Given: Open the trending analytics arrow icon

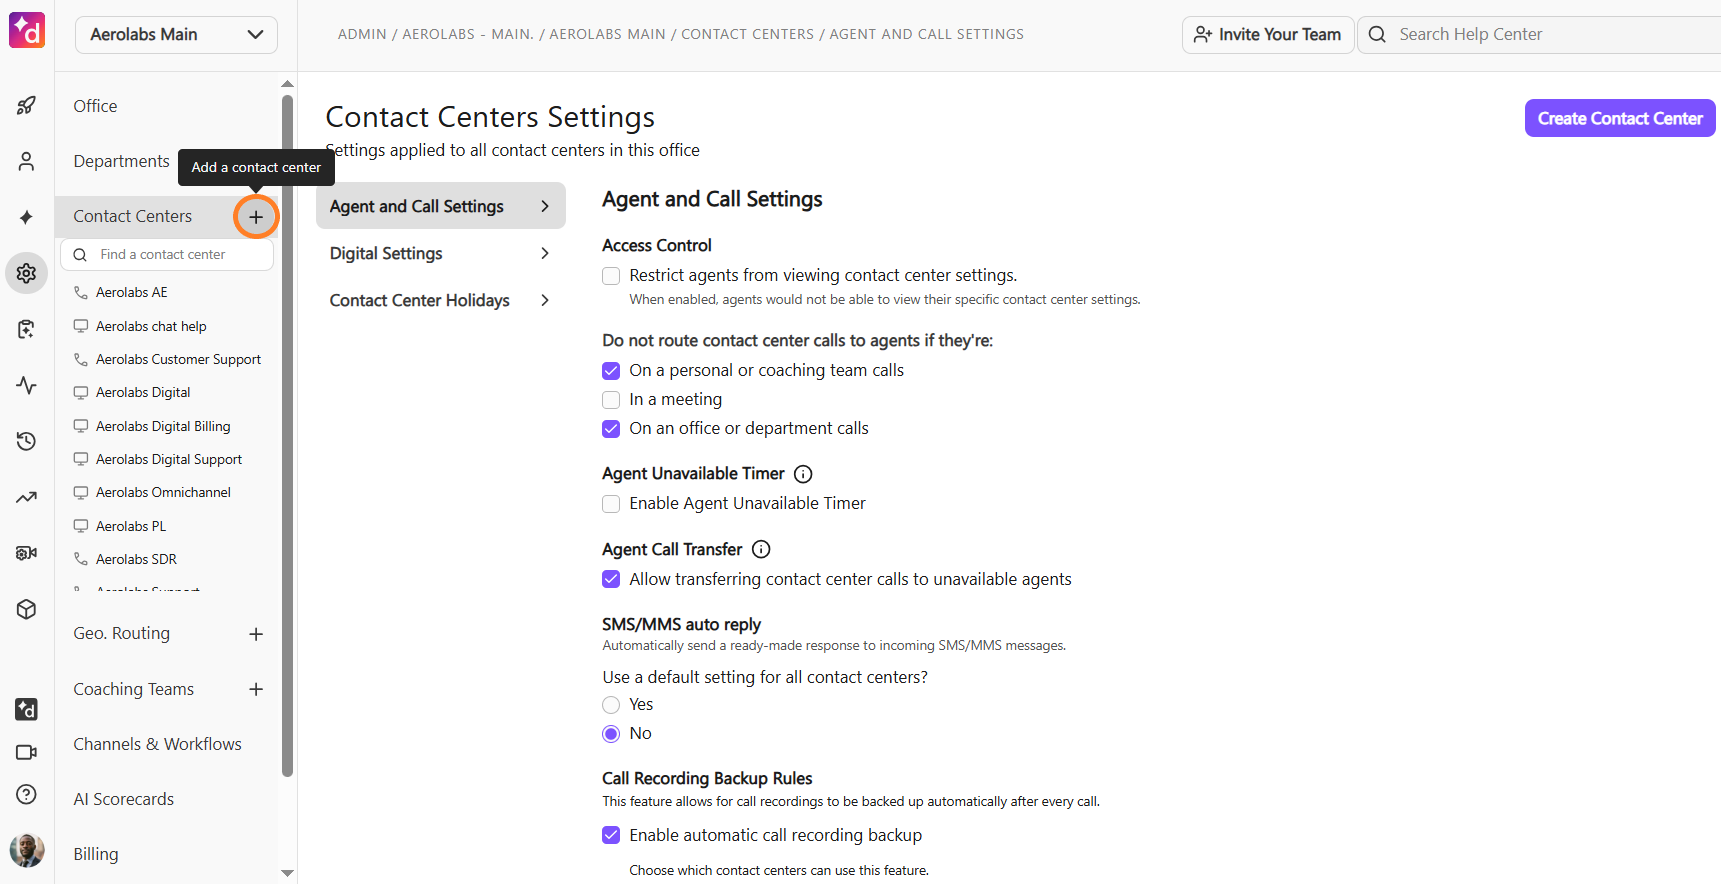Looking at the screenshot, I should pyautogui.click(x=27, y=497).
